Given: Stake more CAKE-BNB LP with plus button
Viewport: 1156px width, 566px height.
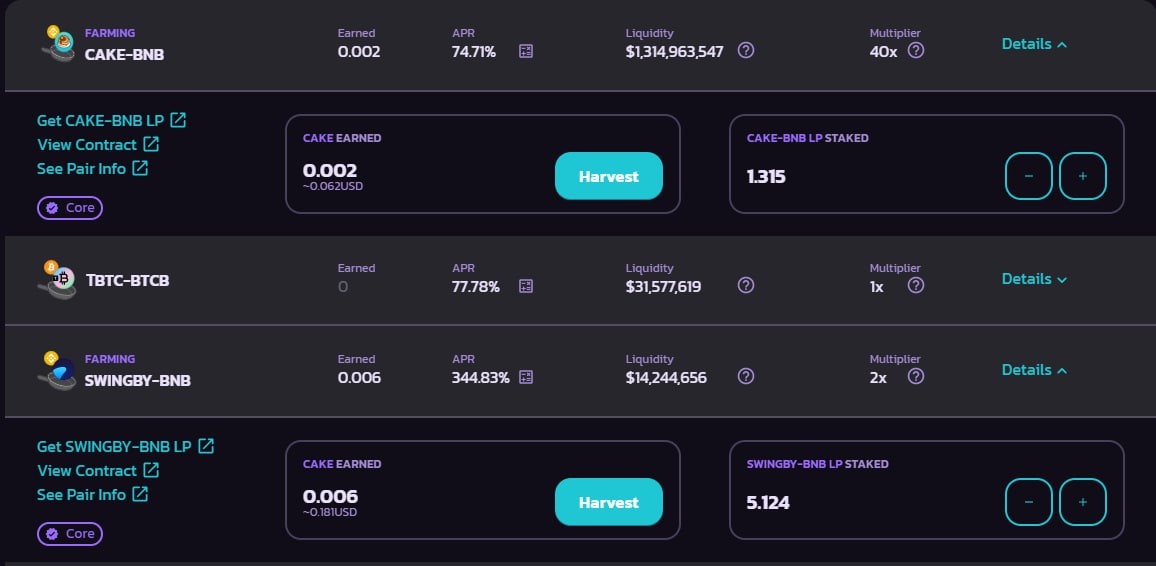Looking at the screenshot, I should click(x=1083, y=176).
